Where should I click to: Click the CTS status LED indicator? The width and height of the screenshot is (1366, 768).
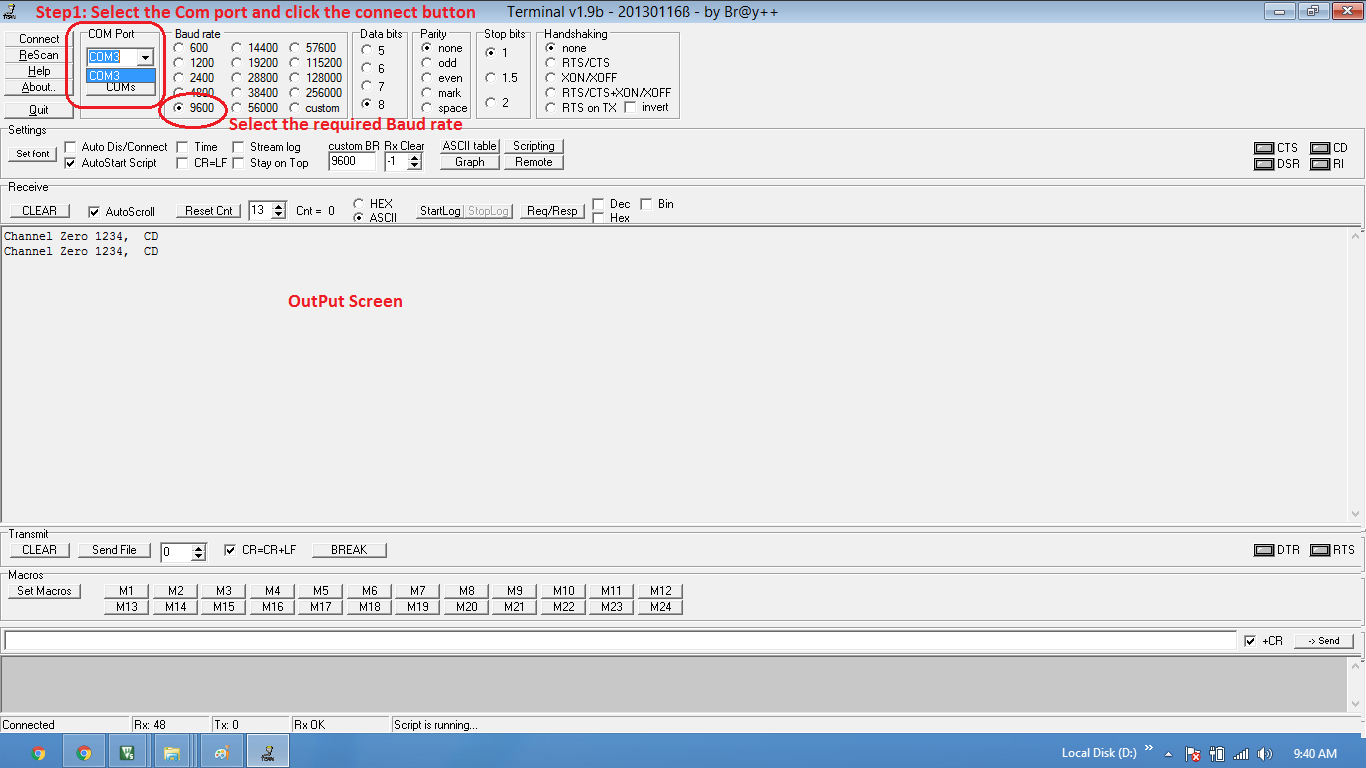pos(1264,148)
